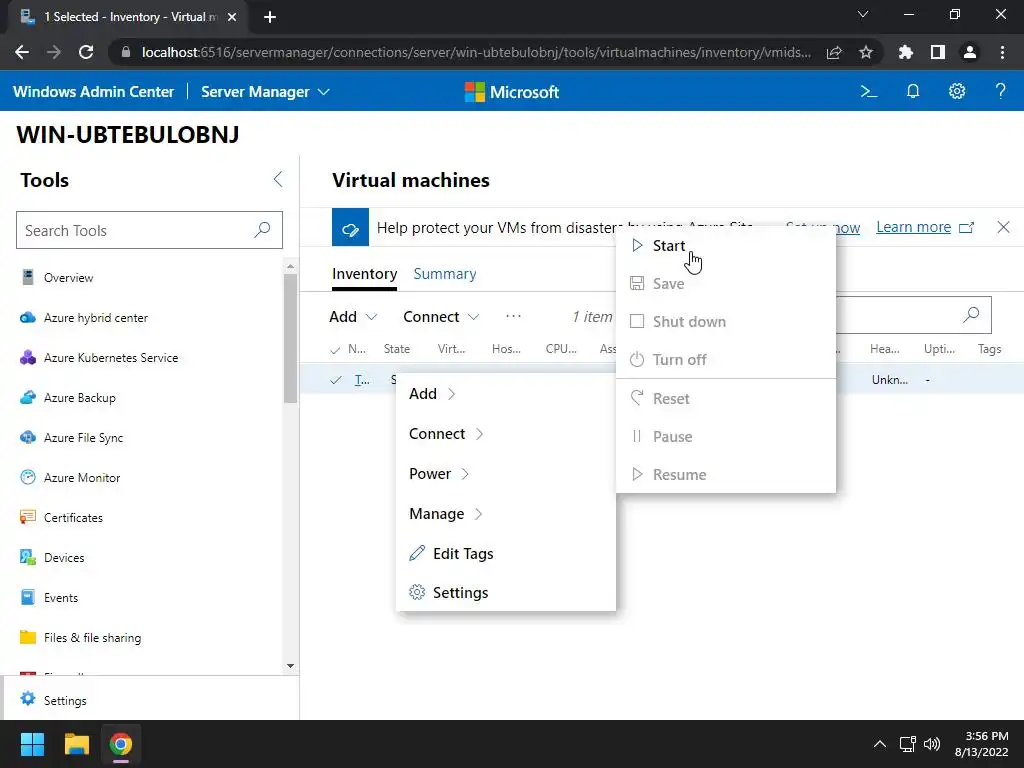1024x768 pixels.
Task: Collapse the Tools pane chevron
Action: [x=278, y=180]
